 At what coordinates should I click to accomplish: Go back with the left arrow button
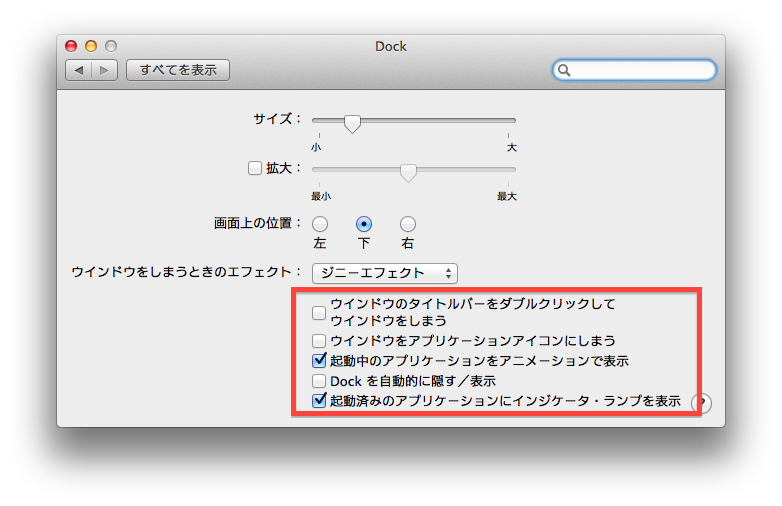click(x=79, y=70)
